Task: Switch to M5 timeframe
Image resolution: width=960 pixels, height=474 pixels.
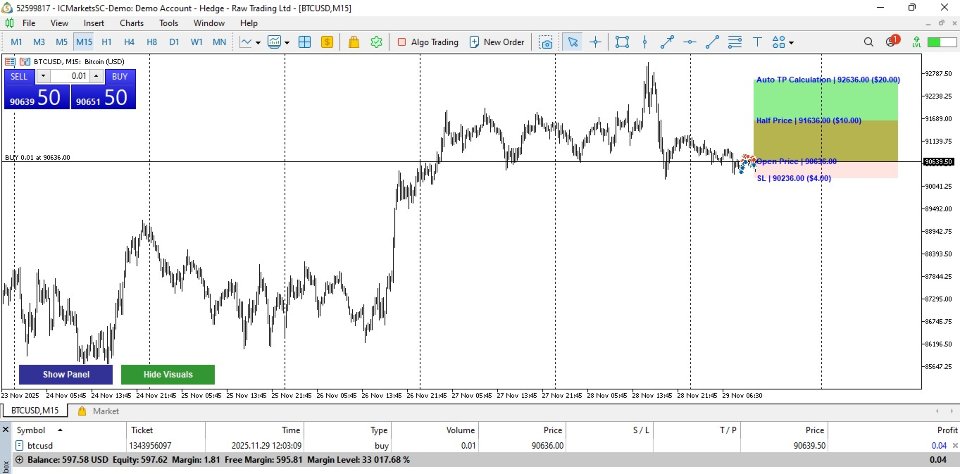Action: tap(61, 42)
